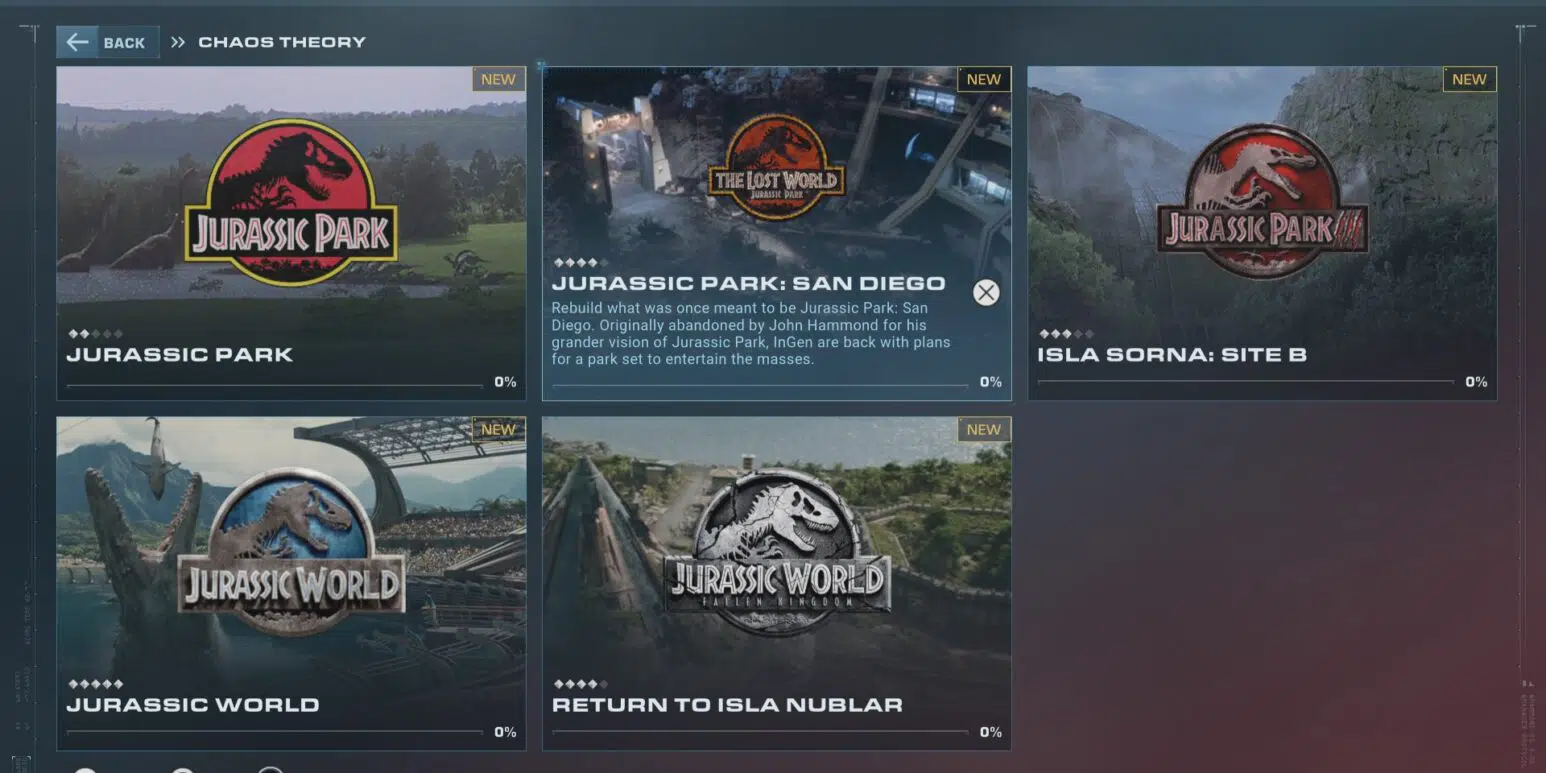Click the Jurassic World Fallen Kingdom logo

click(x=777, y=552)
